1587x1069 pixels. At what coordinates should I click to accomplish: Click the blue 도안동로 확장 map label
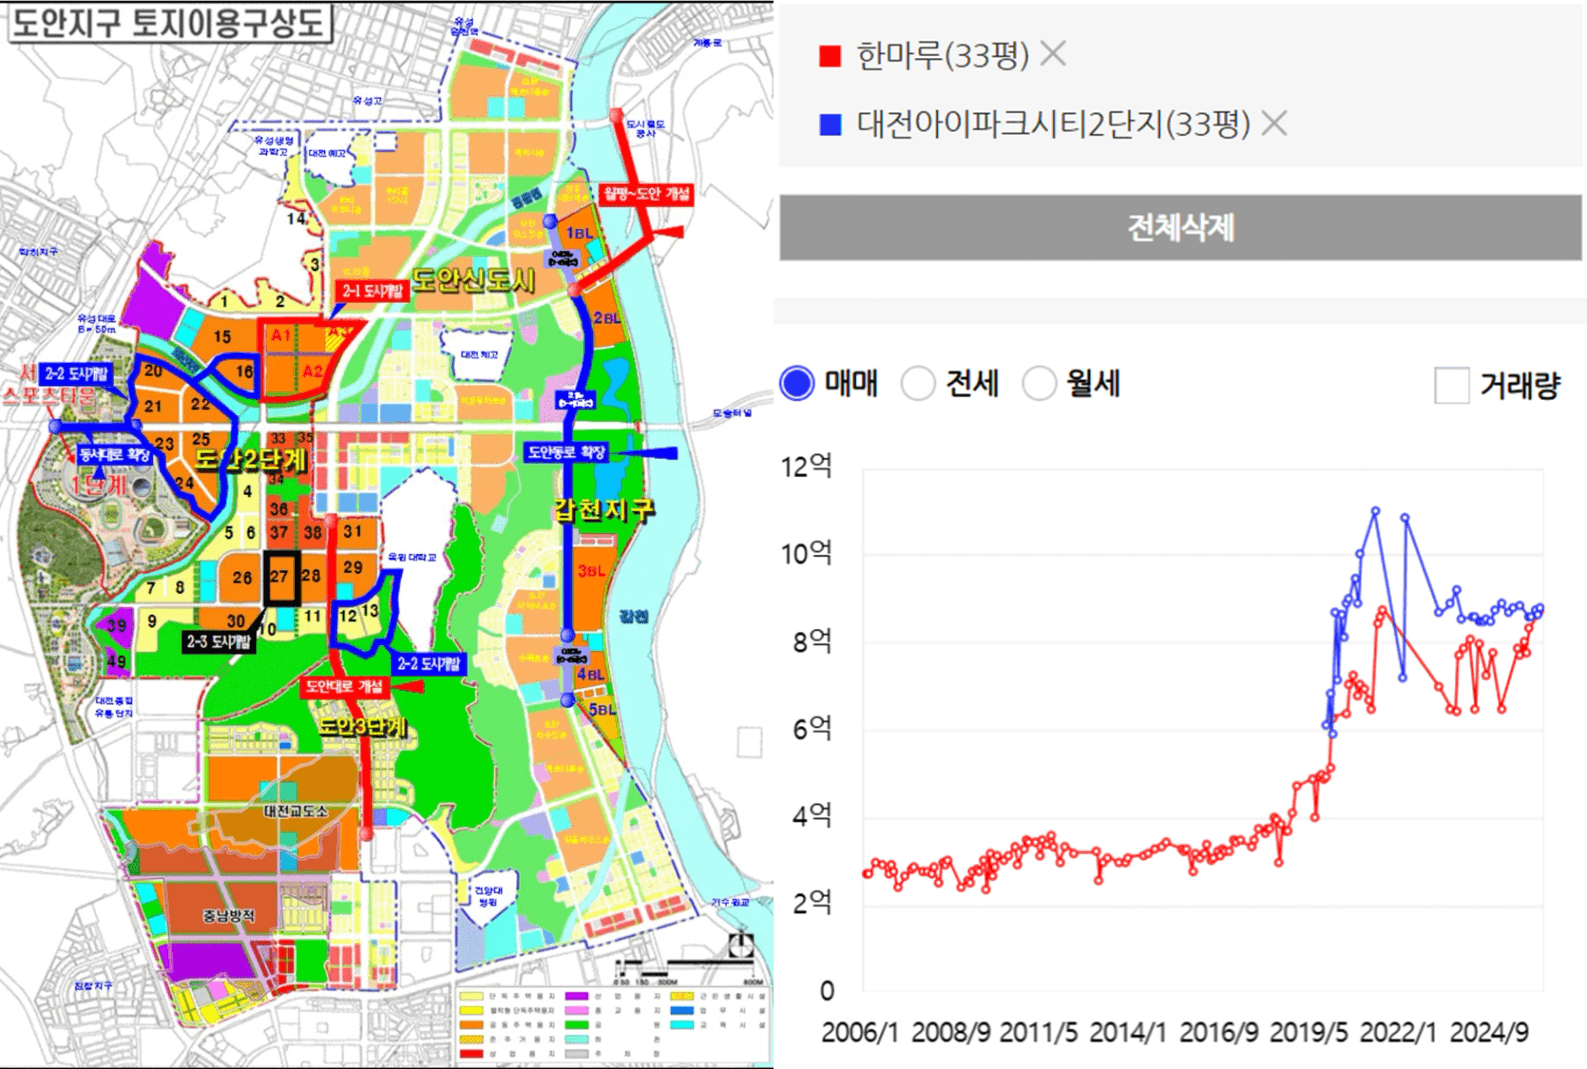566,453
